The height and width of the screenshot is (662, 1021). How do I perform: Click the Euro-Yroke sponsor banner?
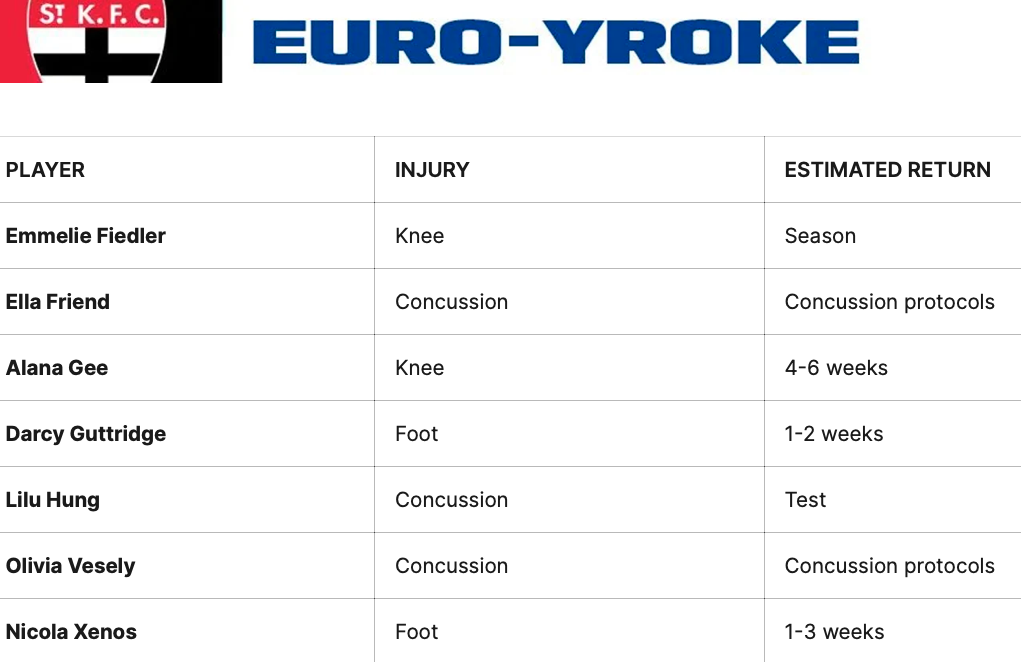pyautogui.click(x=556, y=43)
